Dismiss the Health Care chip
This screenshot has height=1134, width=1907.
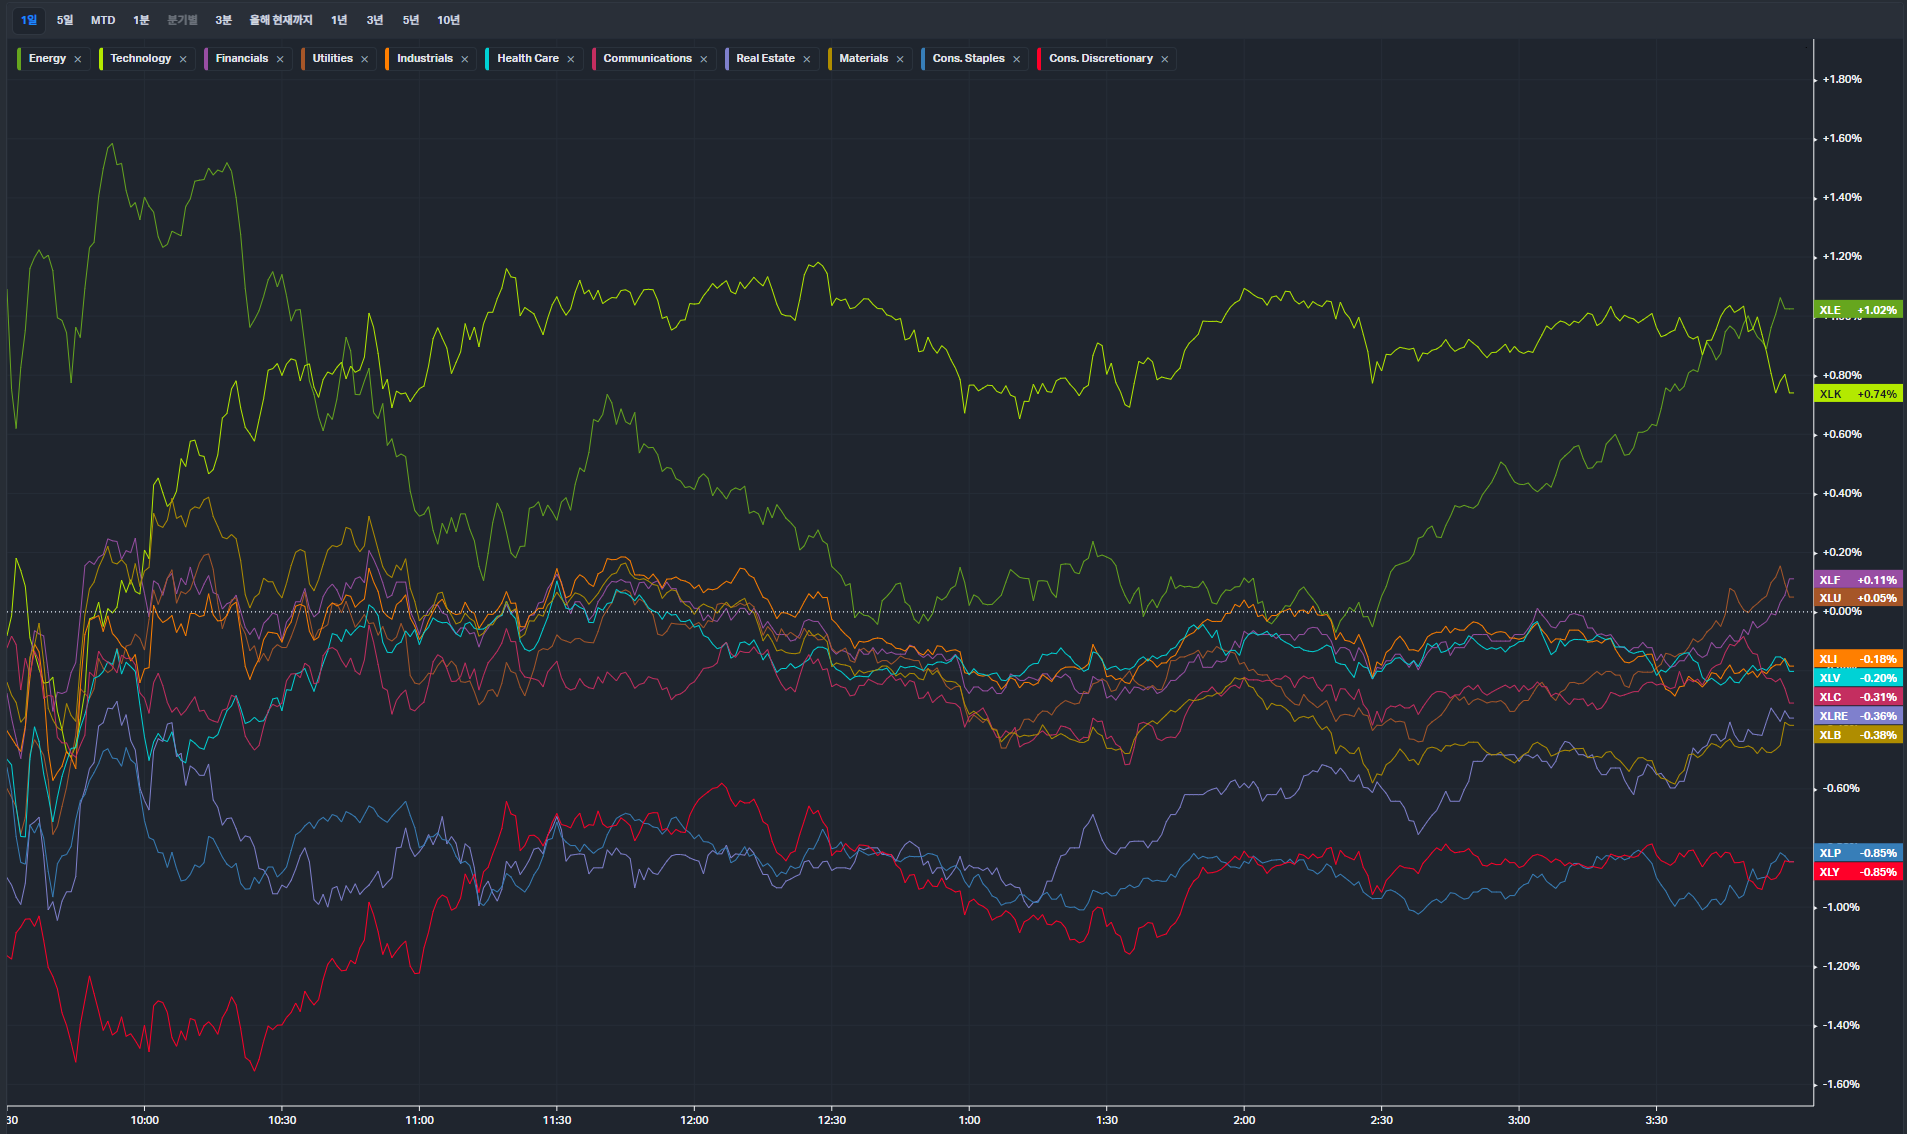pos(571,59)
